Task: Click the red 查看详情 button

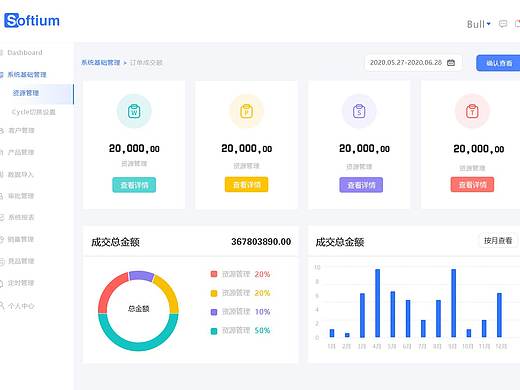Action: pyautogui.click(x=472, y=184)
